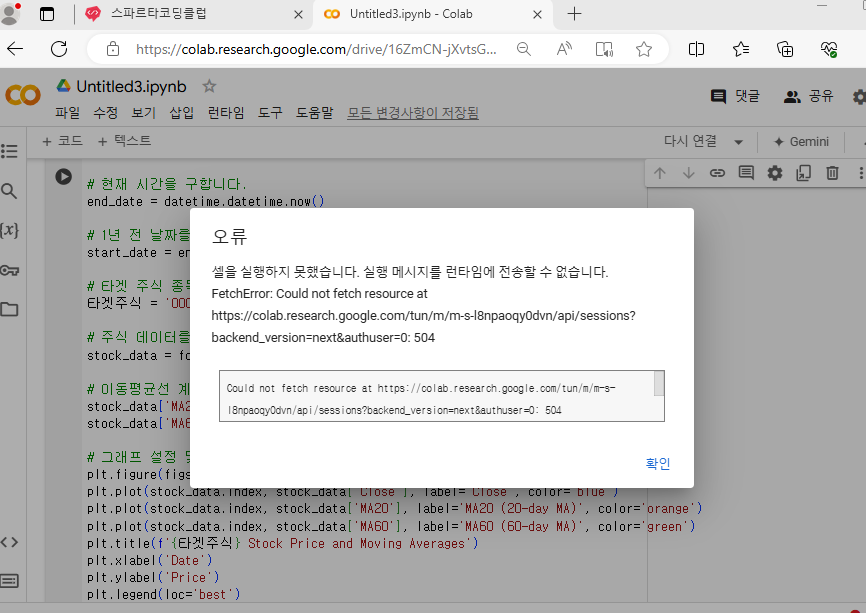The width and height of the screenshot is (866, 613).
Task: Copy link to cell icon
Action: tap(717, 173)
